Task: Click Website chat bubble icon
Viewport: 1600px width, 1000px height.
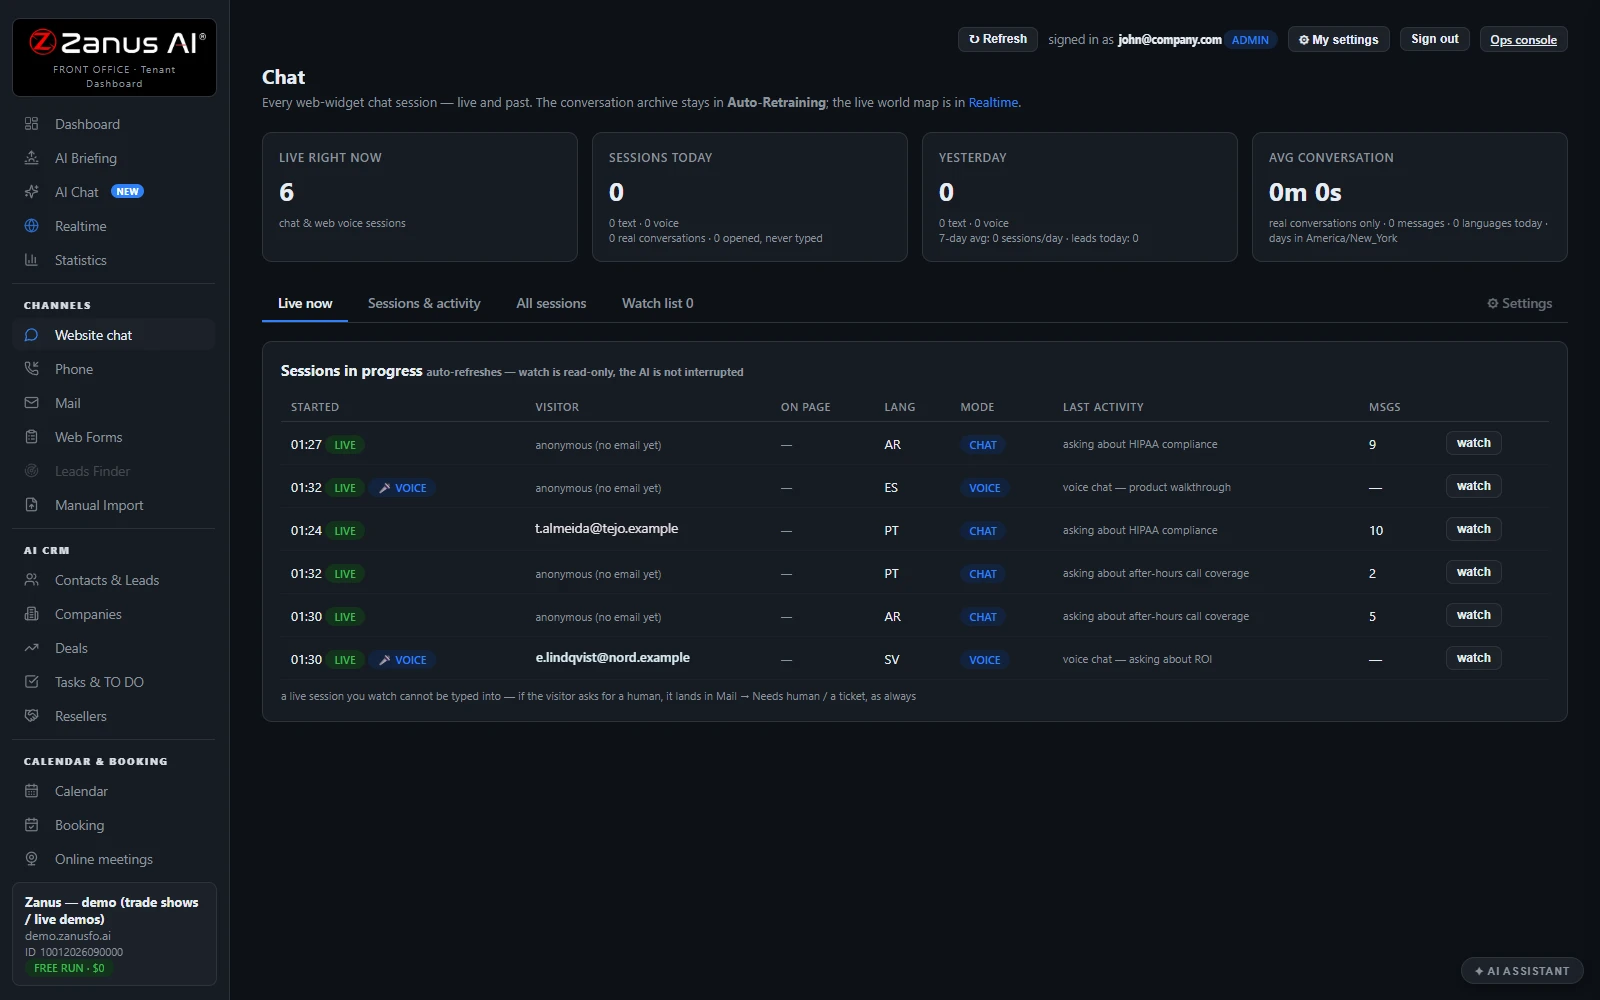Action: (x=31, y=335)
